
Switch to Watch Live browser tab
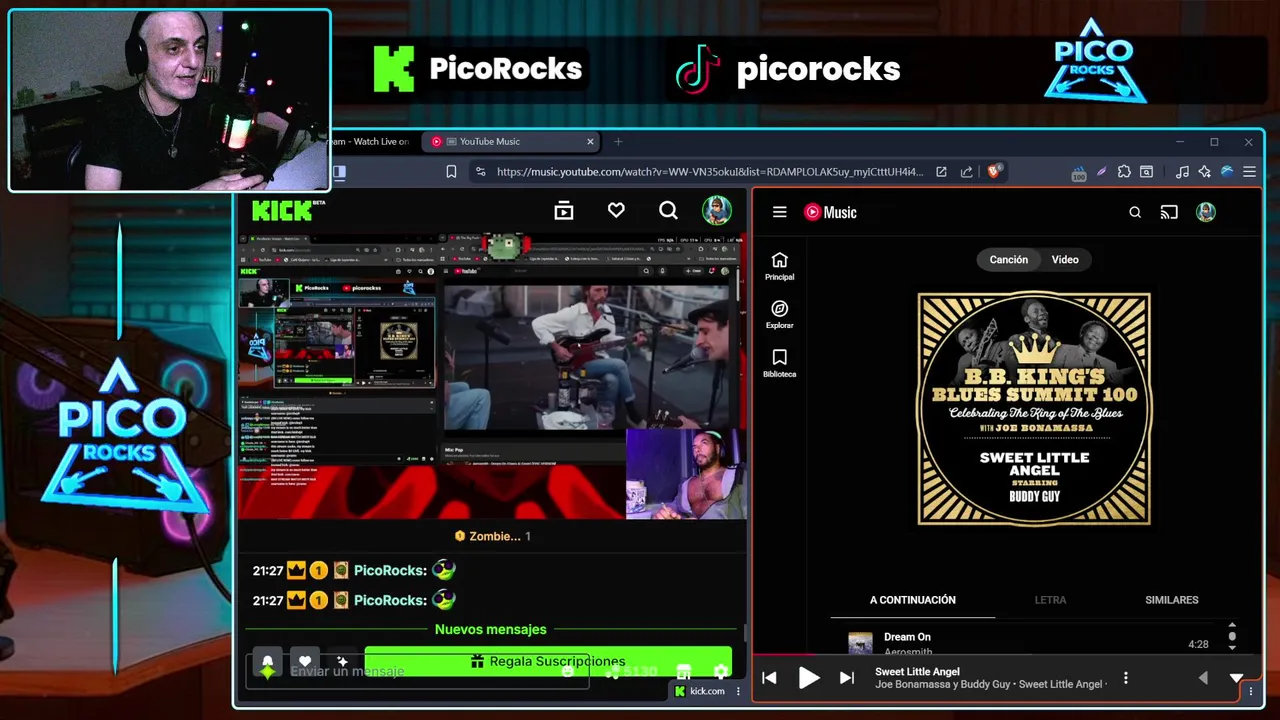click(x=372, y=141)
